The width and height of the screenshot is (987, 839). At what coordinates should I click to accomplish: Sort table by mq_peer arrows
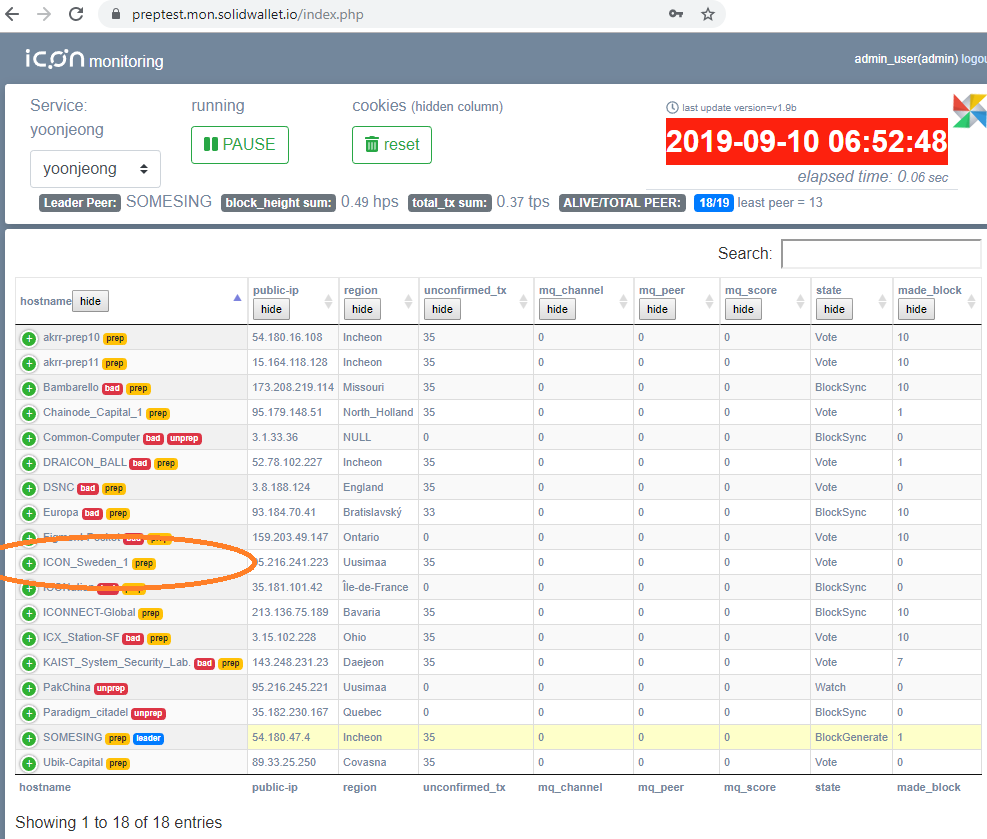pyautogui.click(x=709, y=301)
